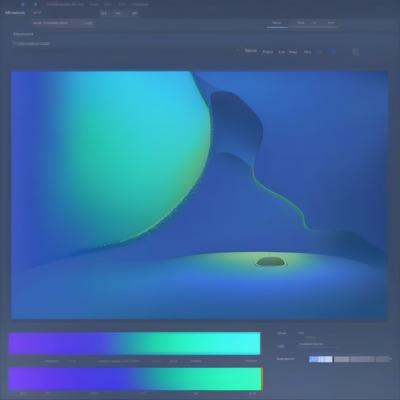
Task: Click the second small icon in the title bar
Action: (x=35, y=4)
